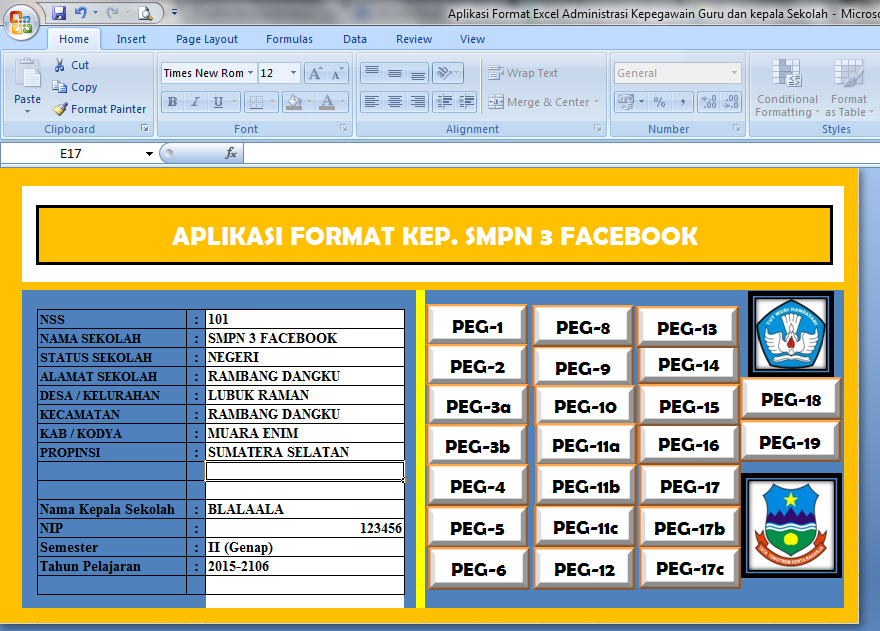Enable Wrap Text
This screenshot has width=880, height=631.
(x=523, y=74)
